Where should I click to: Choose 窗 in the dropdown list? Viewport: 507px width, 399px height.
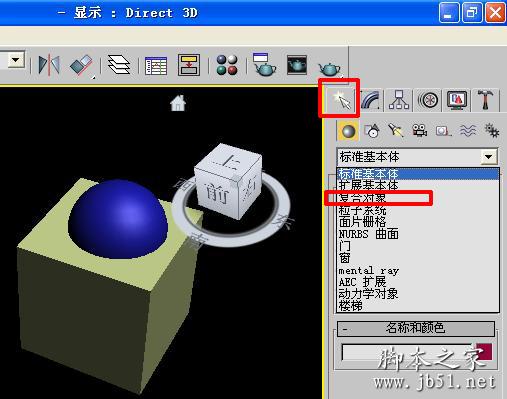click(x=418, y=258)
